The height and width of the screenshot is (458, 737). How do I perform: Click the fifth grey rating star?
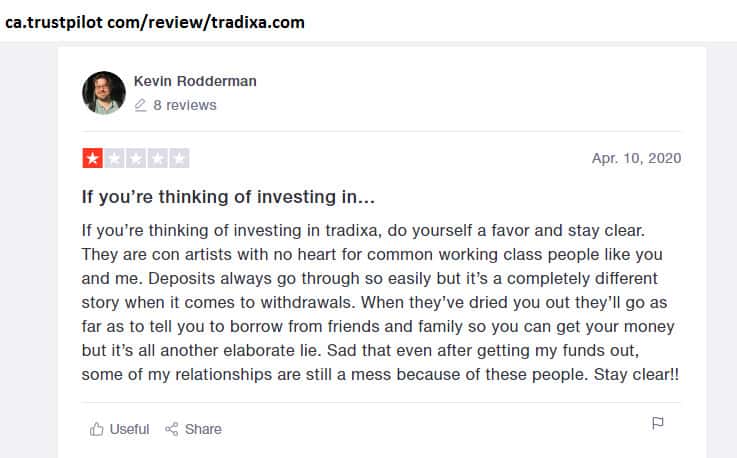coord(179,158)
